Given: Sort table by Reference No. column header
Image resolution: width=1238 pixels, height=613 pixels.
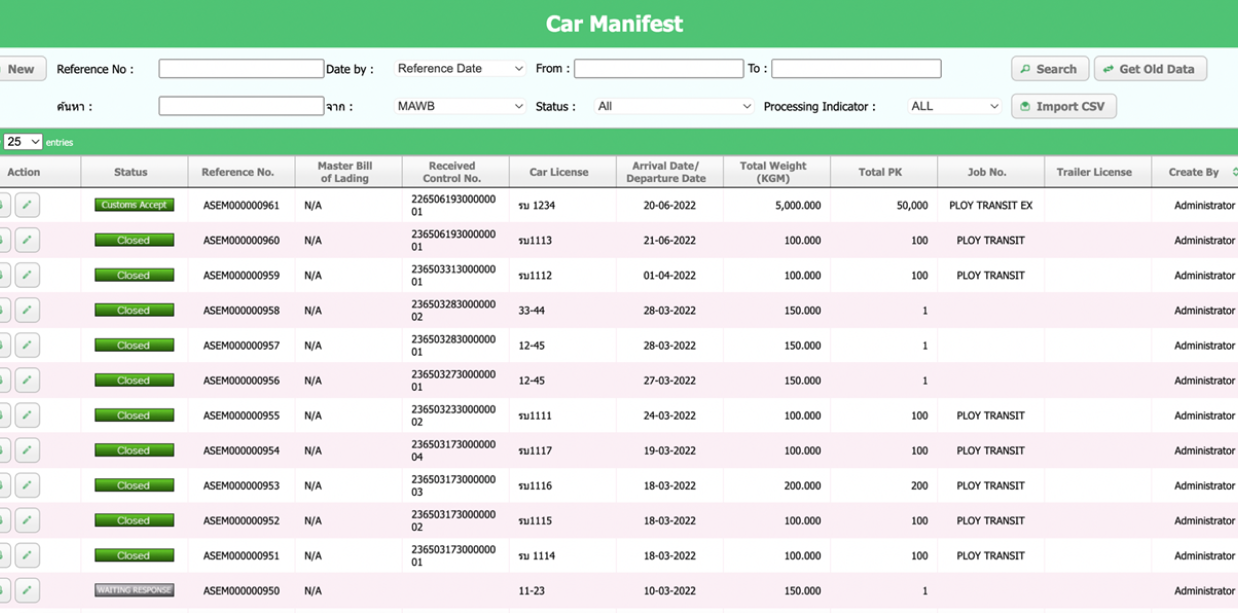Looking at the screenshot, I should [237, 172].
